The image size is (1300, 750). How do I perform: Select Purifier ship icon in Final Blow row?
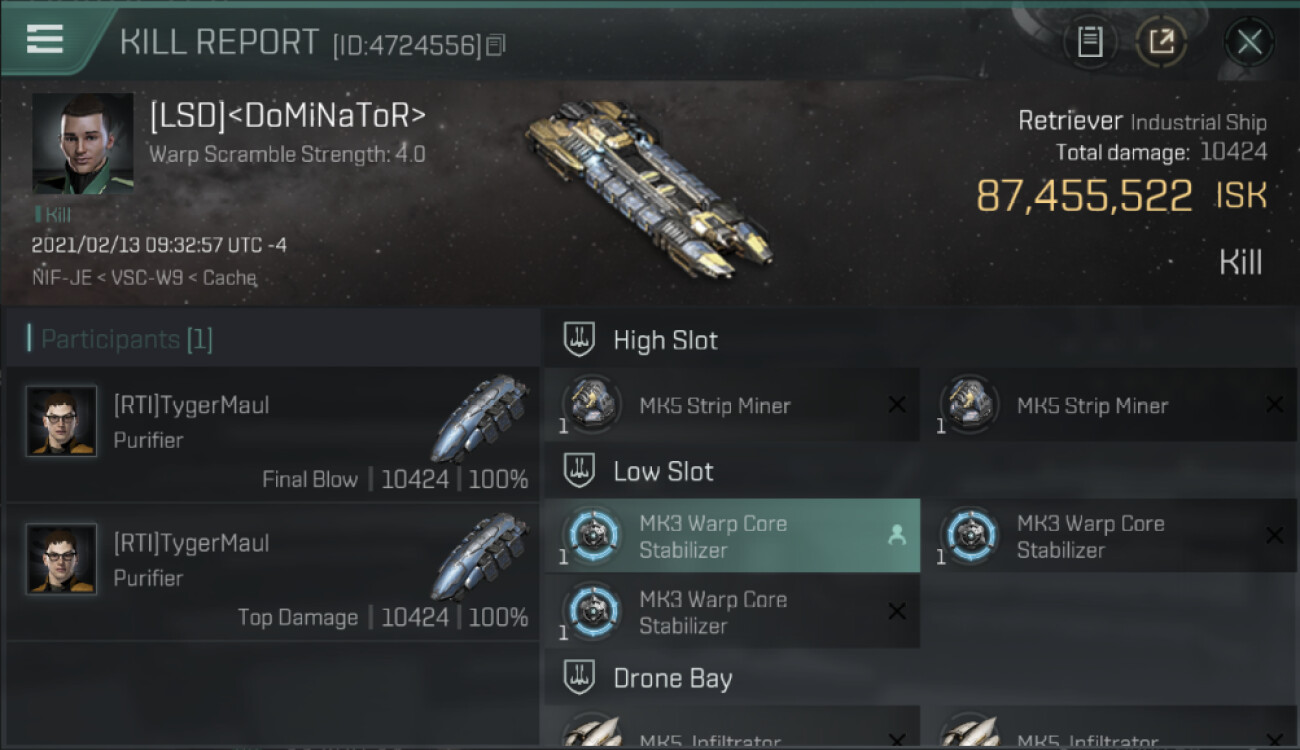click(481, 418)
